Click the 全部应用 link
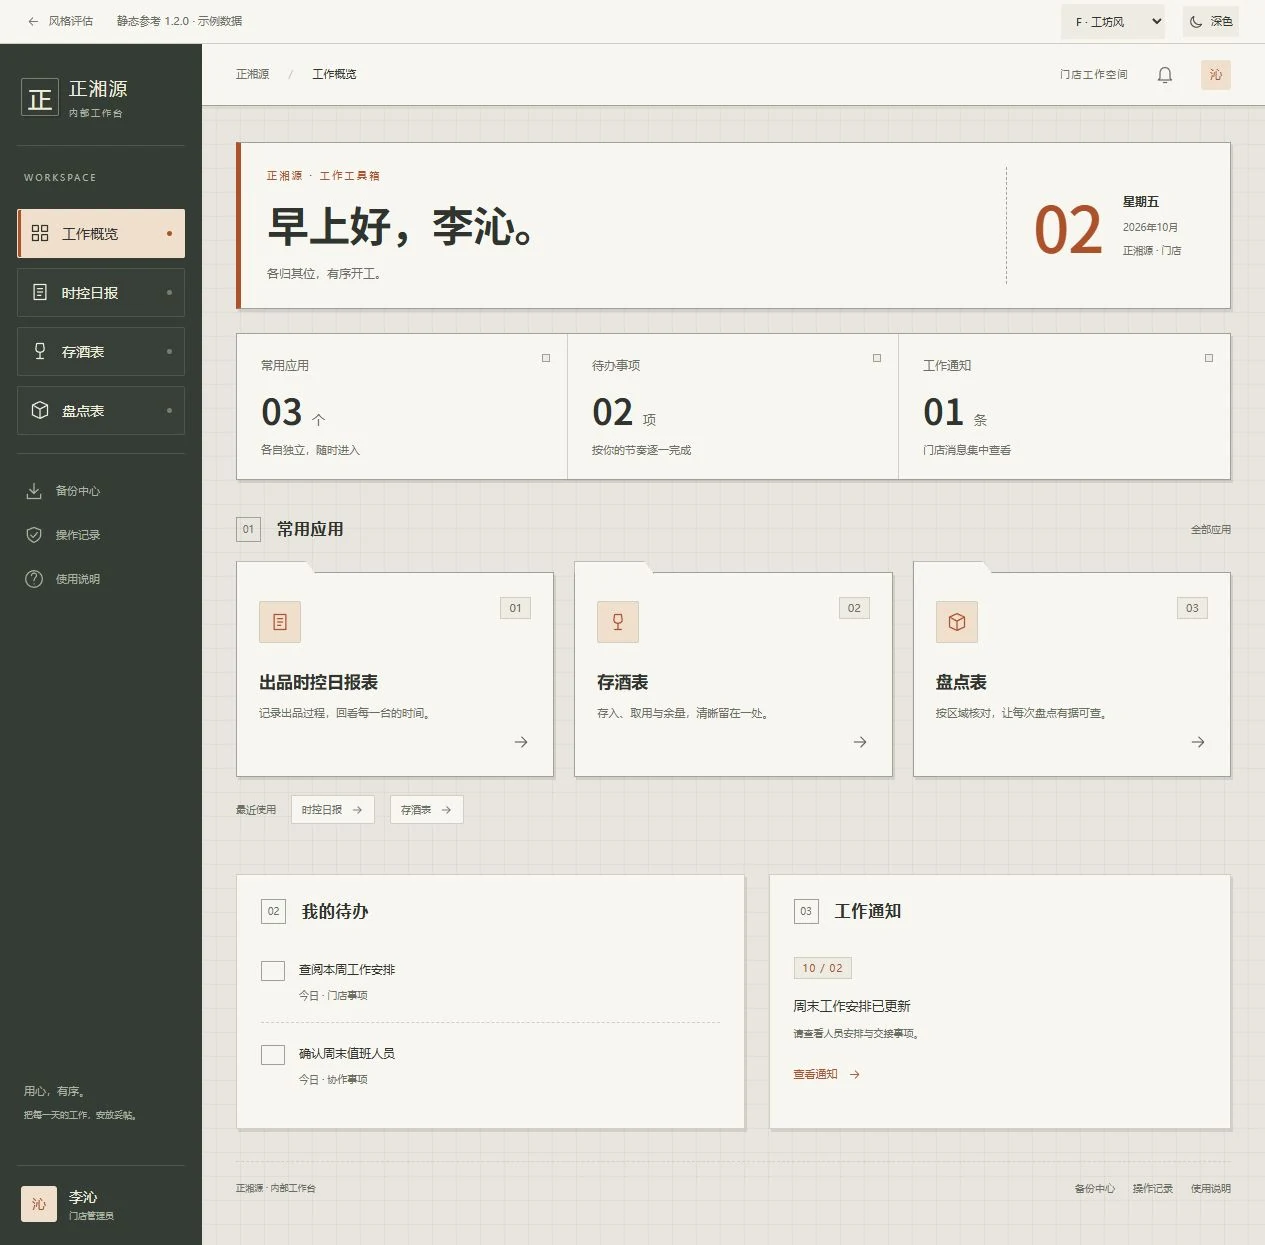 tap(1211, 530)
